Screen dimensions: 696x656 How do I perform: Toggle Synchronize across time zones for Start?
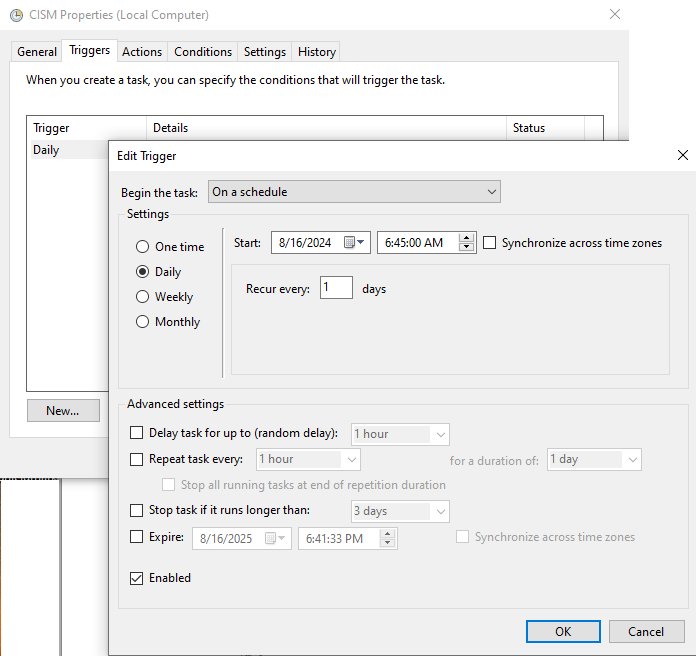click(490, 243)
